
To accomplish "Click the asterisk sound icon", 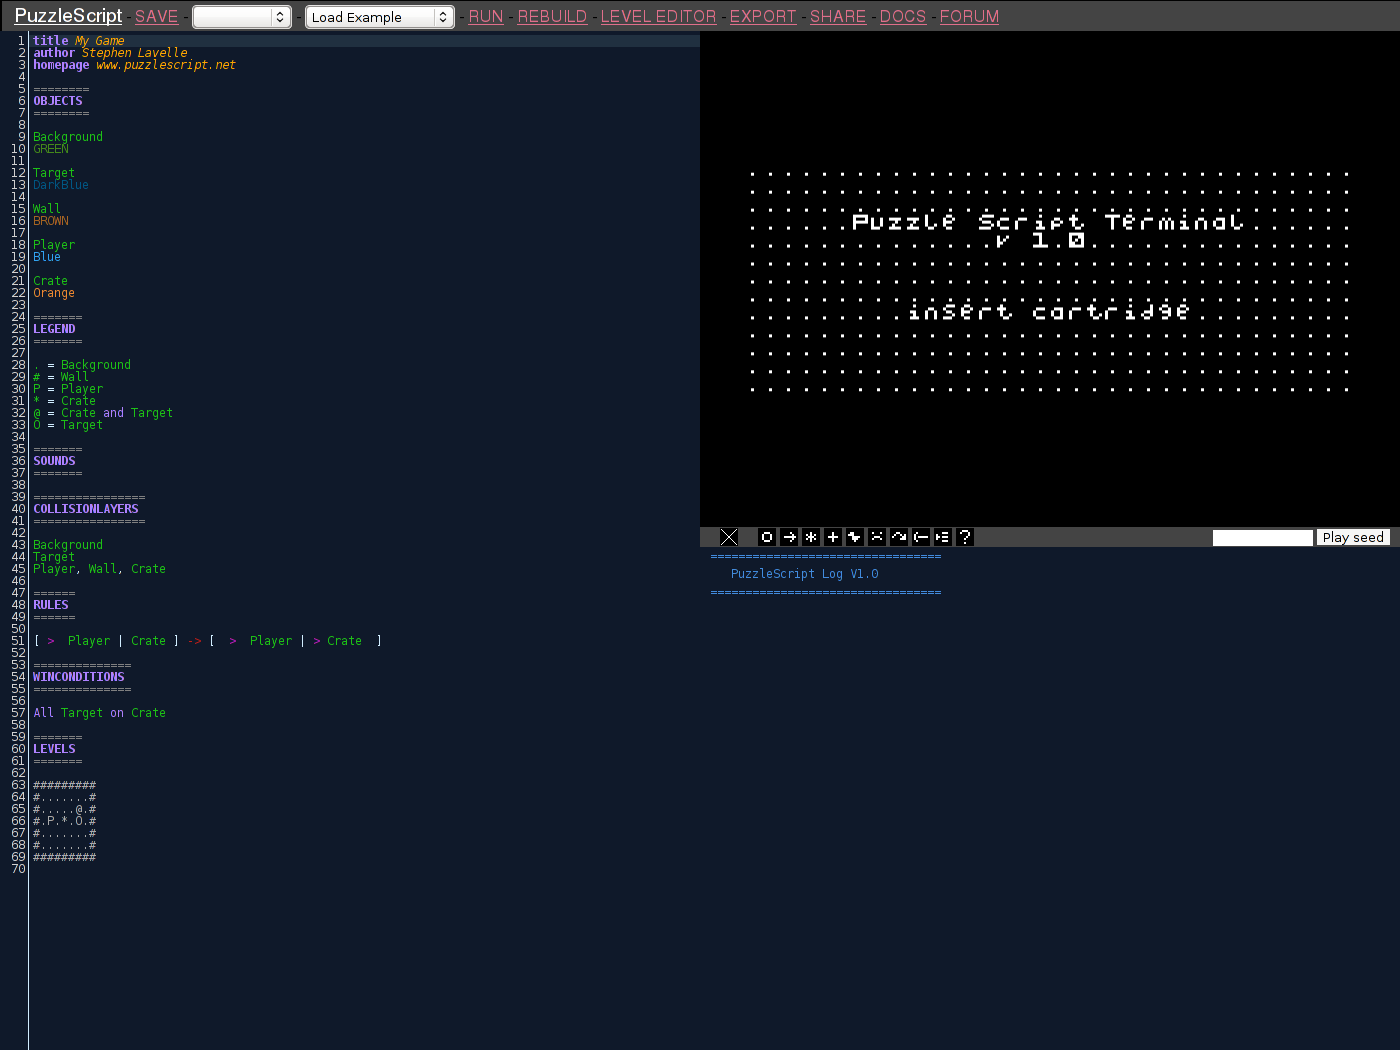I will pos(811,537).
